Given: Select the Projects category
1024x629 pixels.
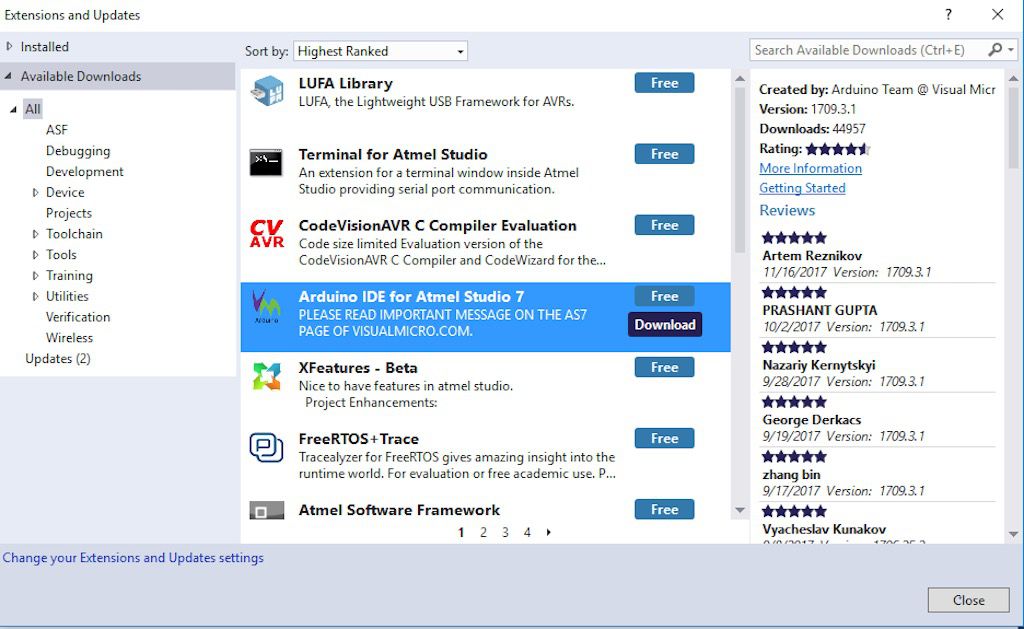Looking at the screenshot, I should coord(69,214).
